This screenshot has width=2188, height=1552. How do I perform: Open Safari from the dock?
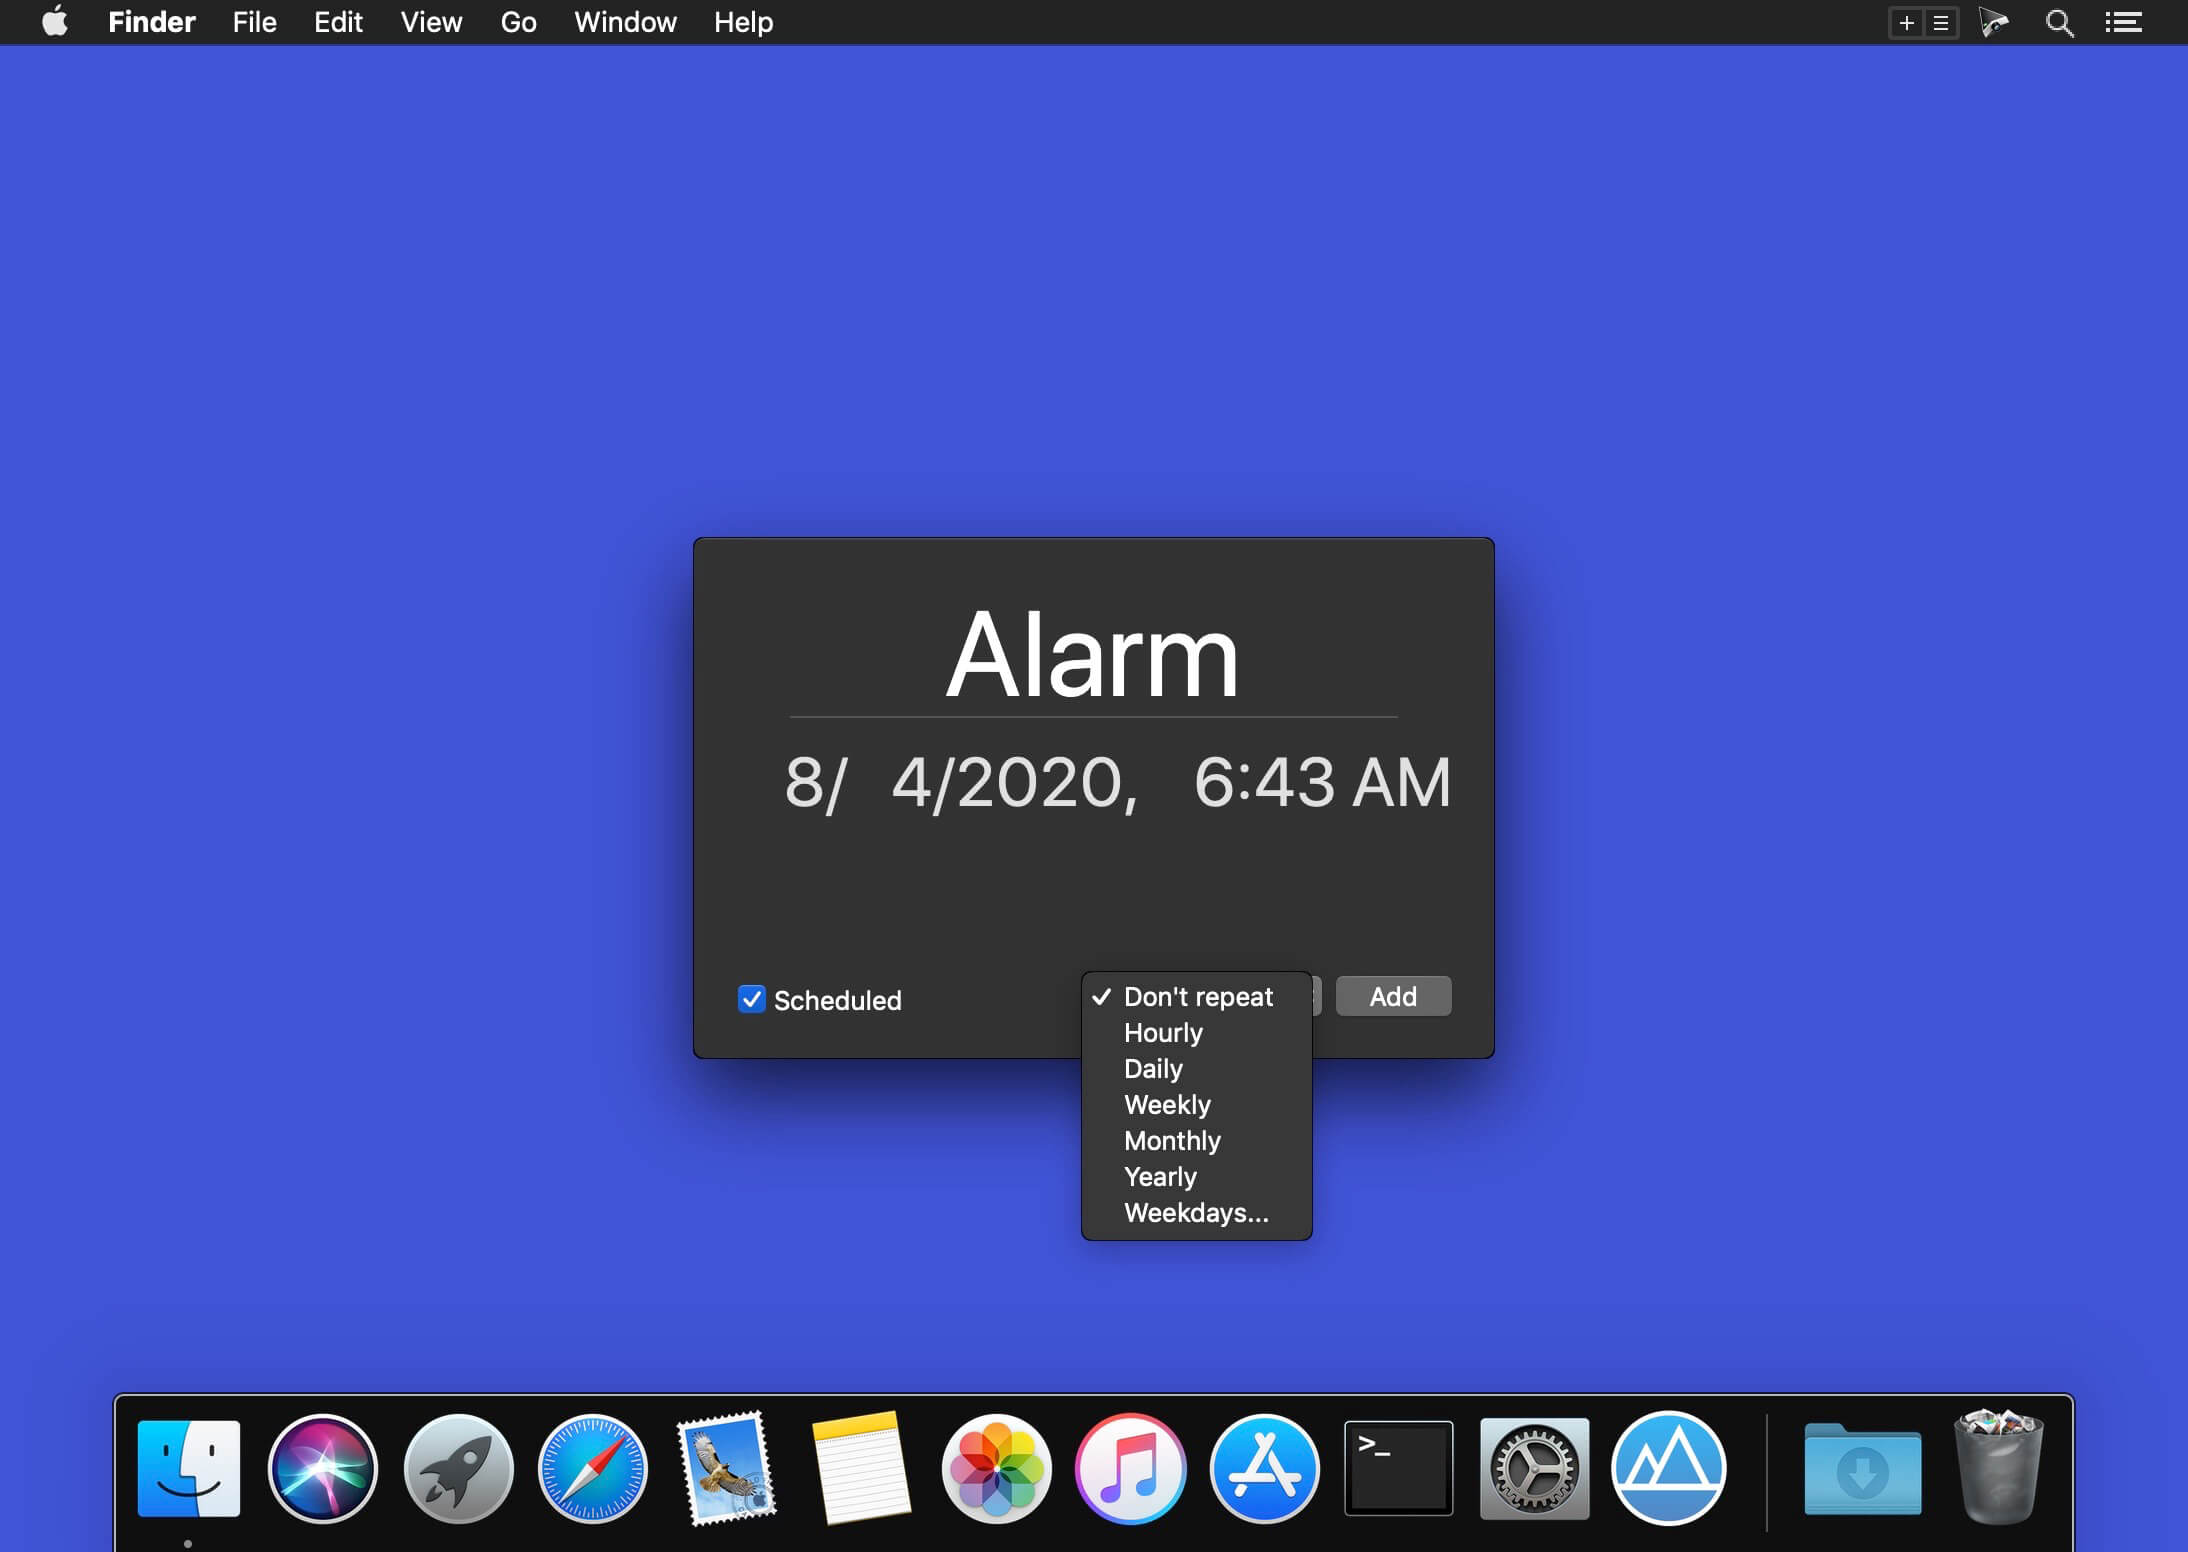593,1468
